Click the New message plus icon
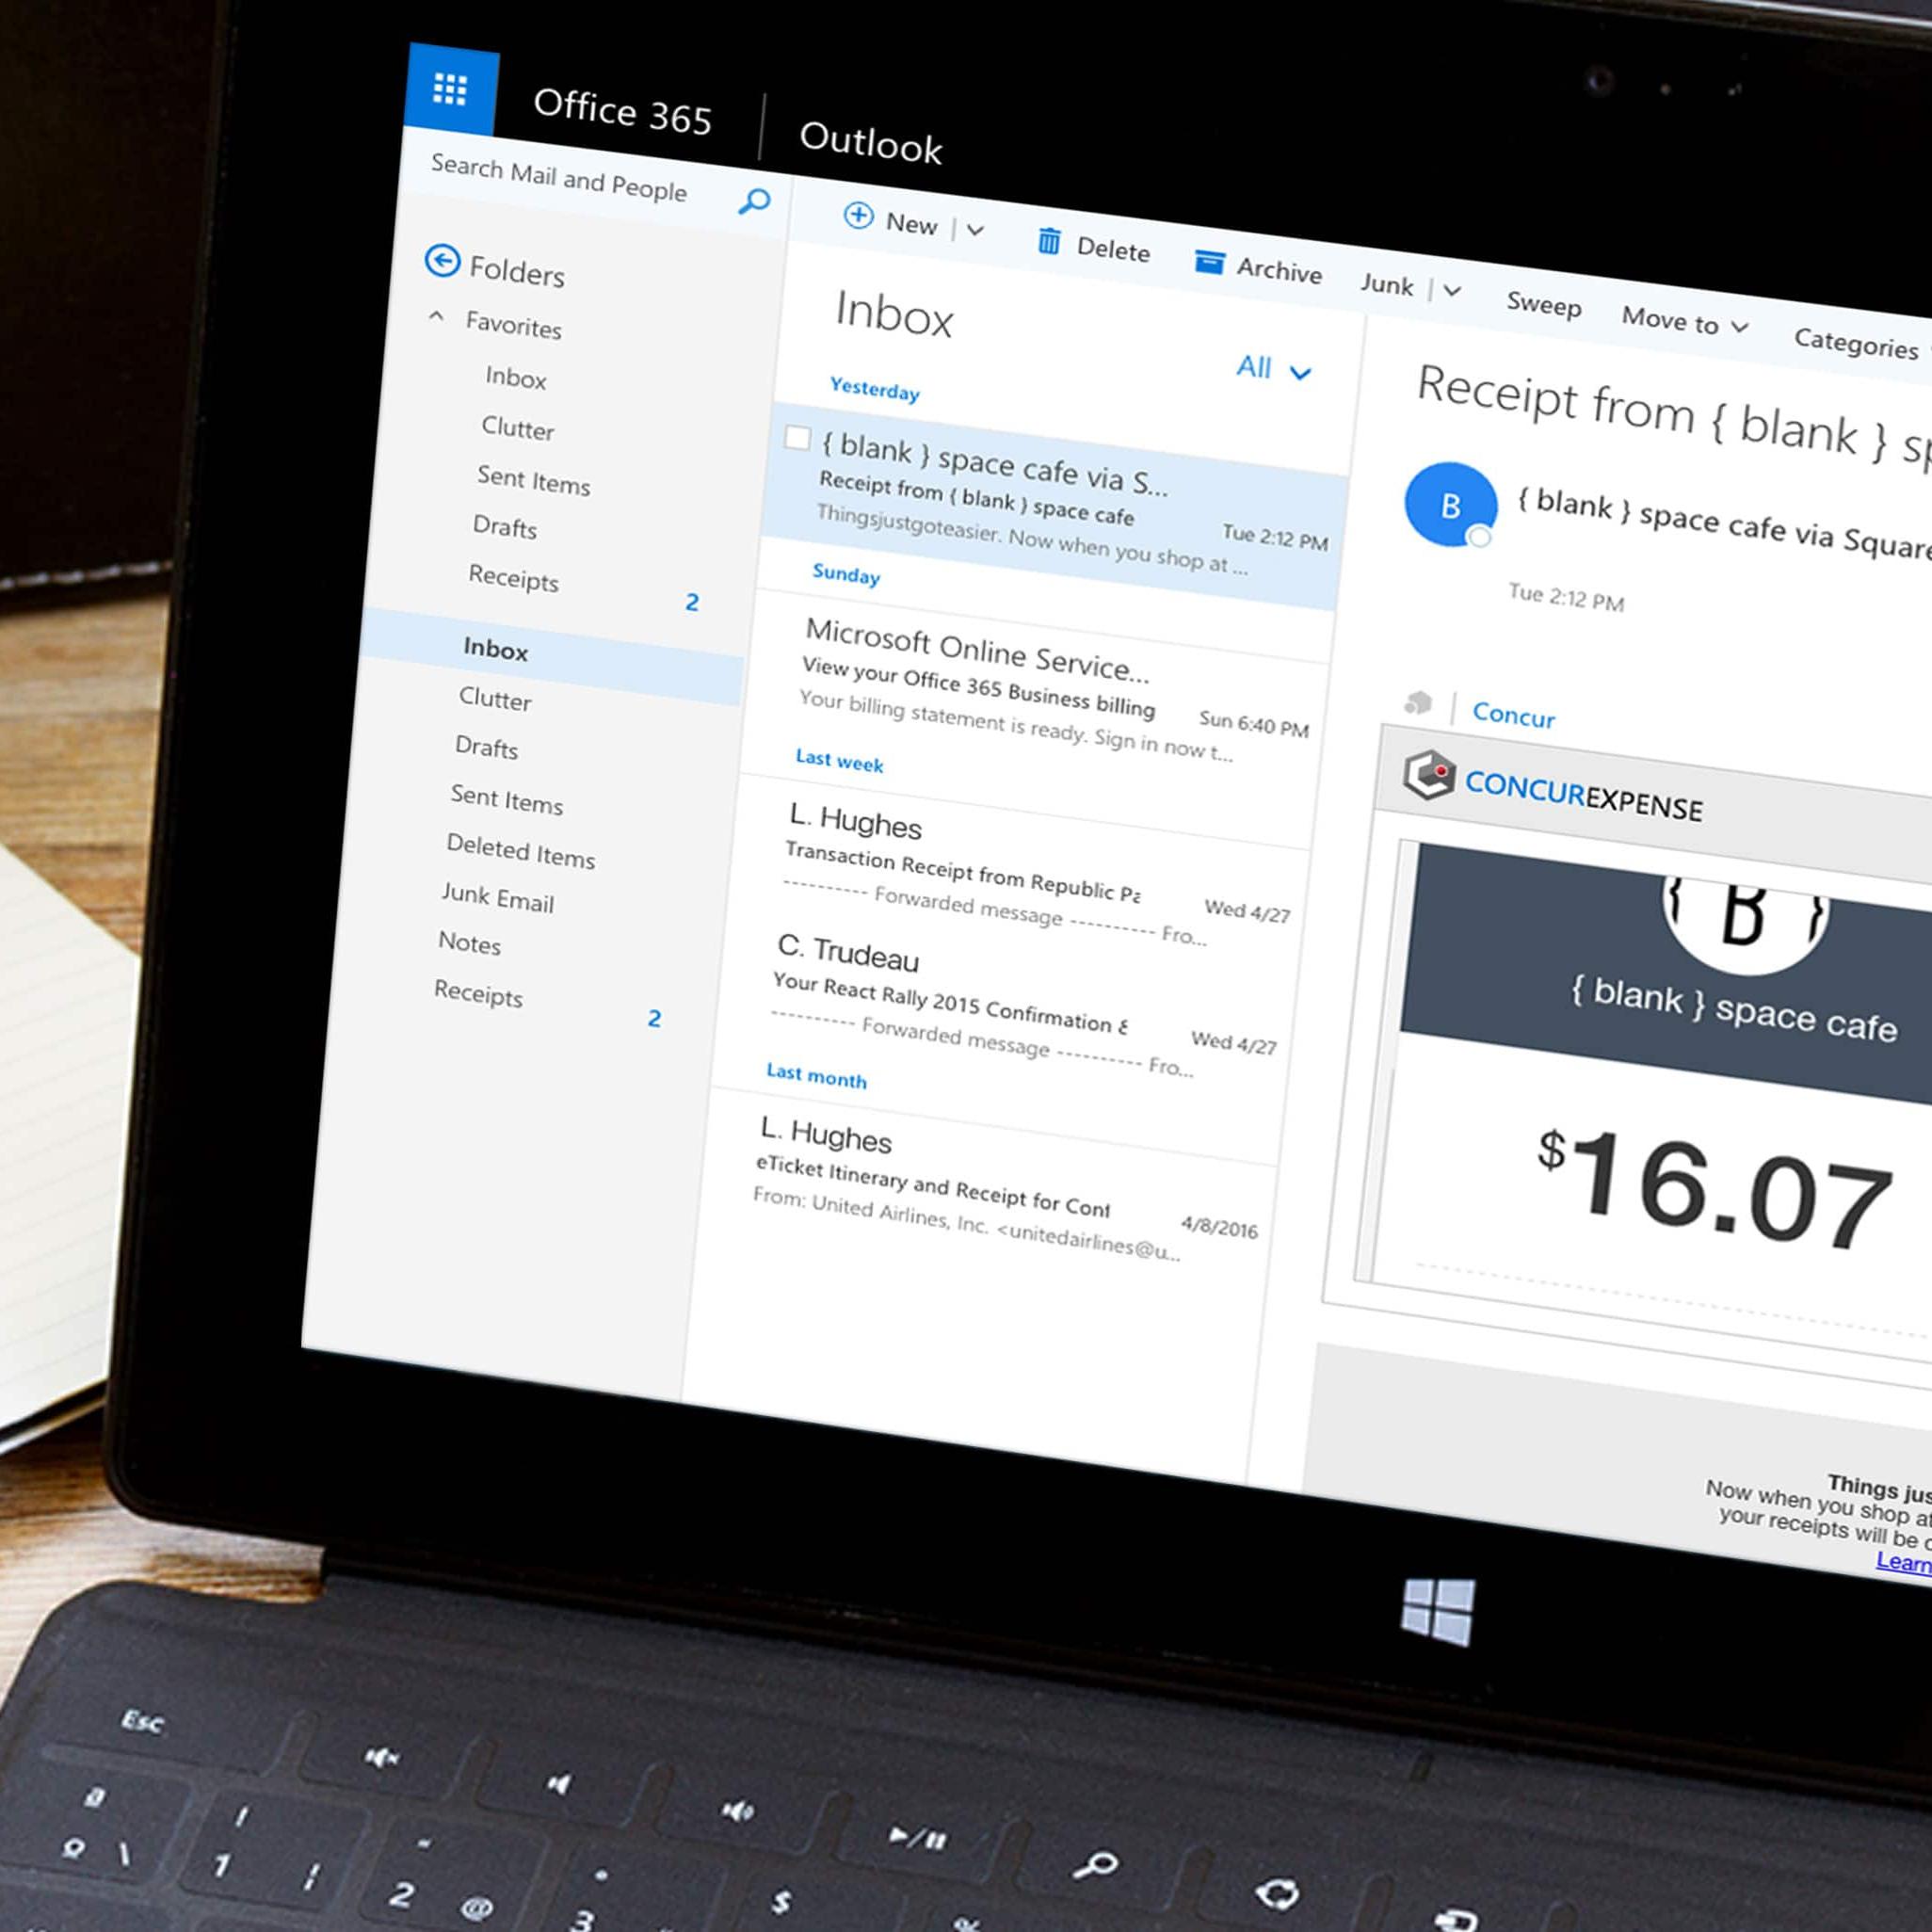Screen dimensions: 1932x1932 coord(858,215)
